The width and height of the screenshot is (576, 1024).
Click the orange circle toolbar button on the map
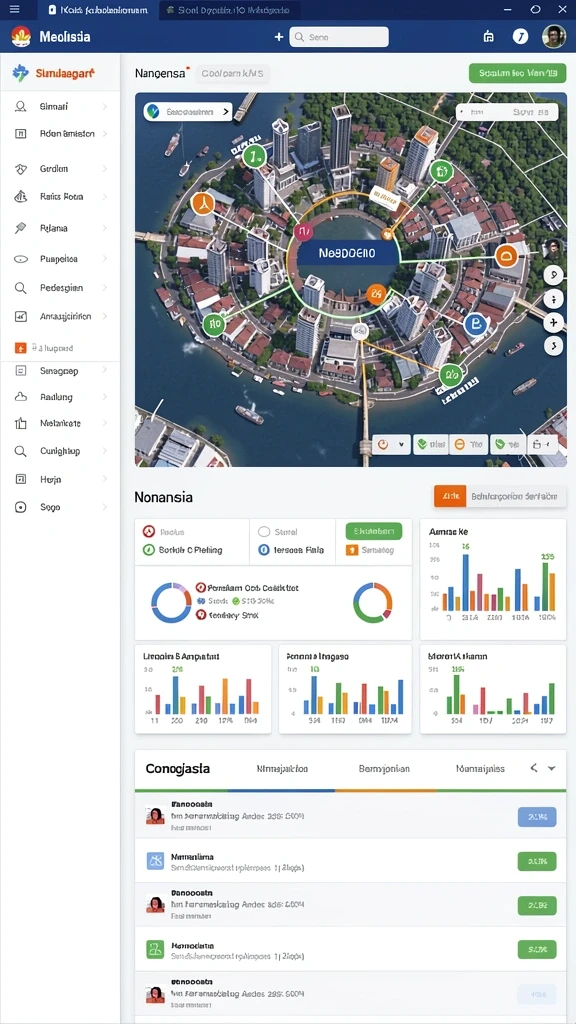click(458, 444)
